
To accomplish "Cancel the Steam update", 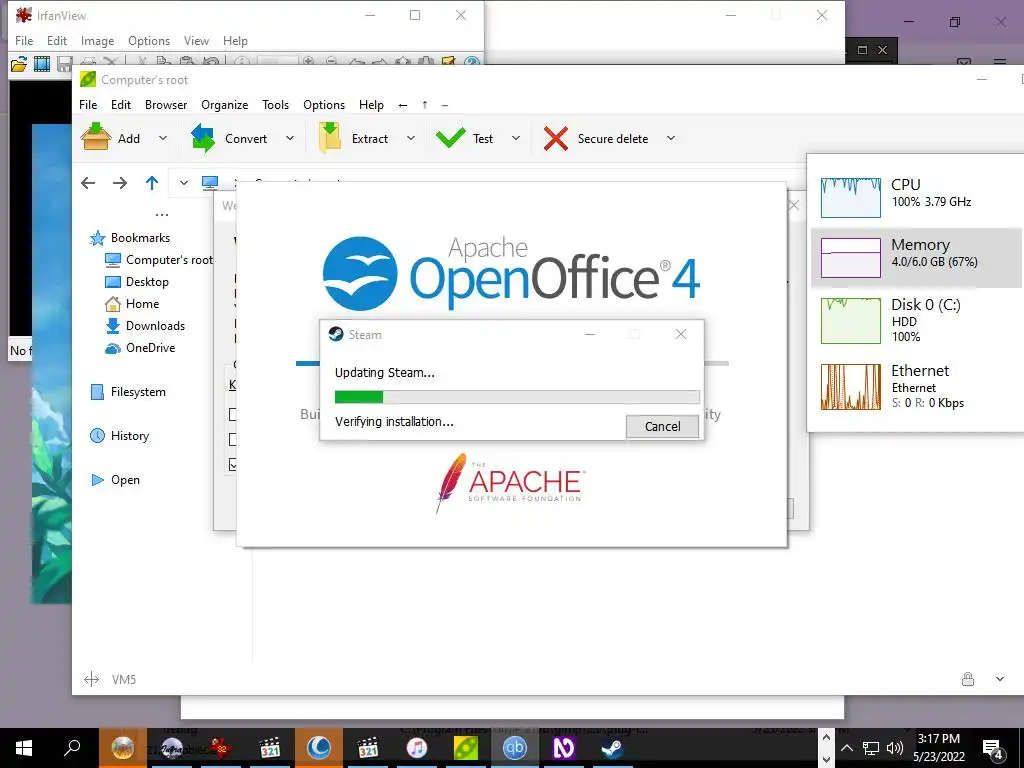I will (x=662, y=426).
